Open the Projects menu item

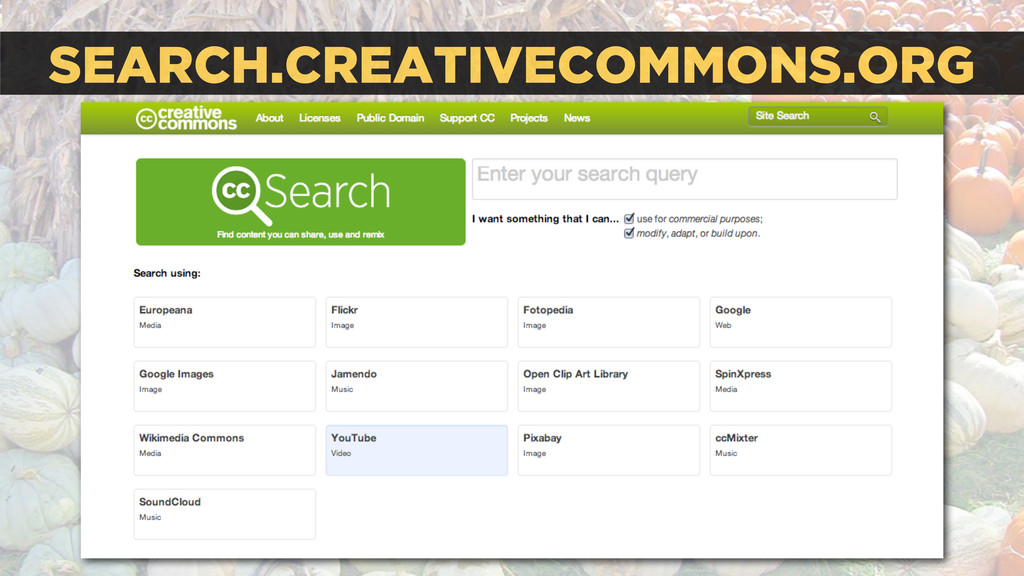coord(528,118)
